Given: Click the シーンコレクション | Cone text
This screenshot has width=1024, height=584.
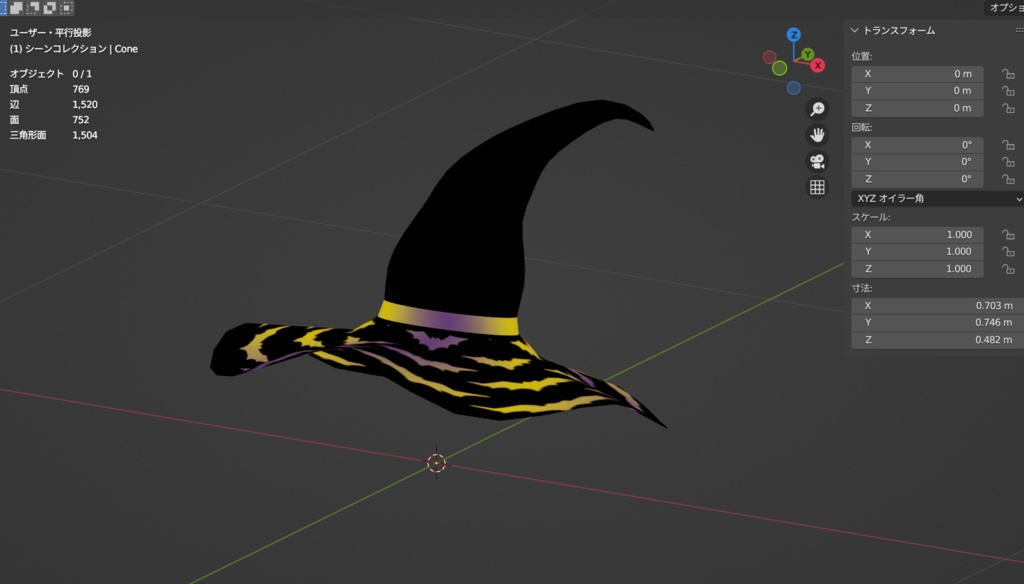Looking at the screenshot, I should pos(81,49).
